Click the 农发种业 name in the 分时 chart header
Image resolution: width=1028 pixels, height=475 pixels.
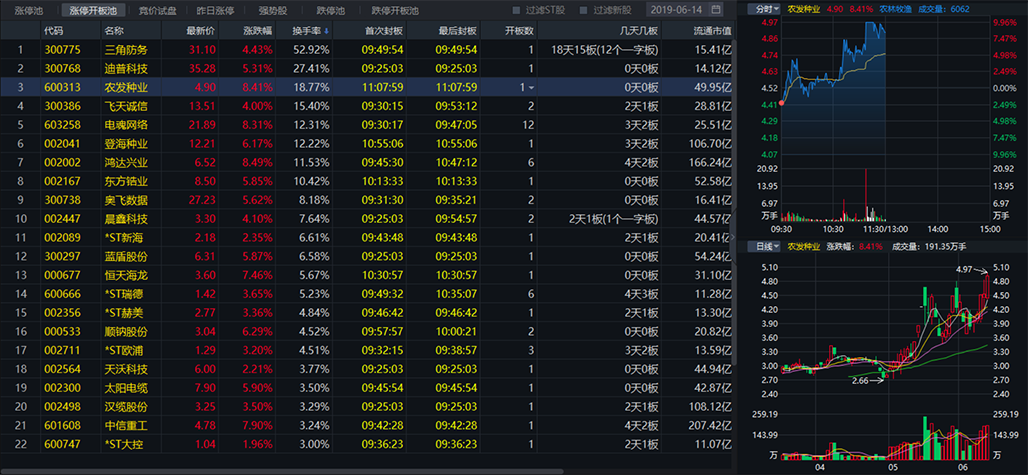tap(802, 9)
